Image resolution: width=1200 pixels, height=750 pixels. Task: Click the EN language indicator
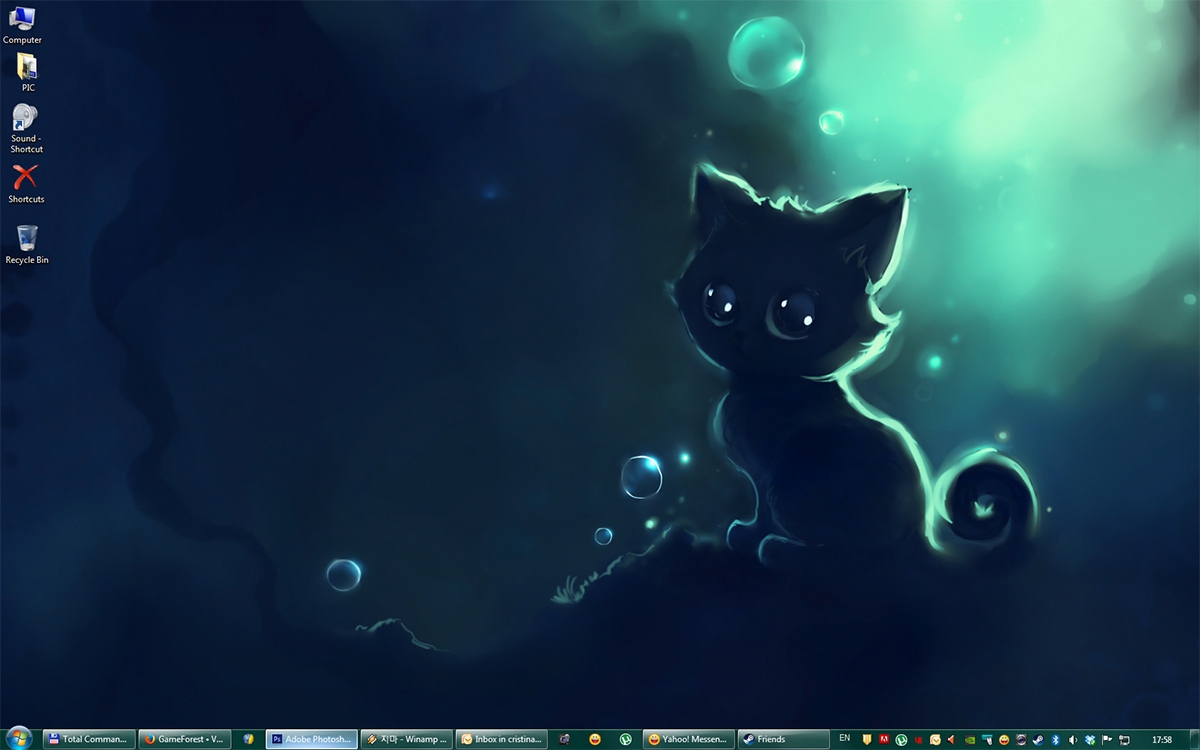845,738
